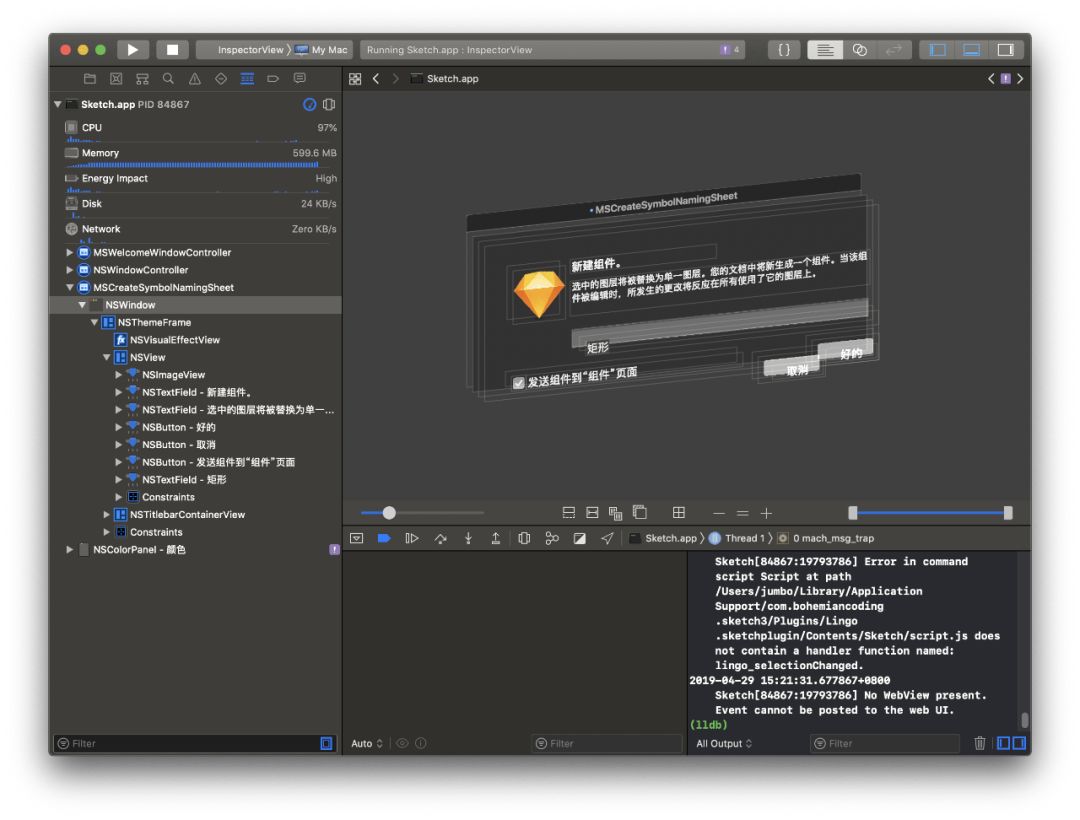Open the Report navigator icon
This screenshot has width=1080, height=820.
(300, 78)
